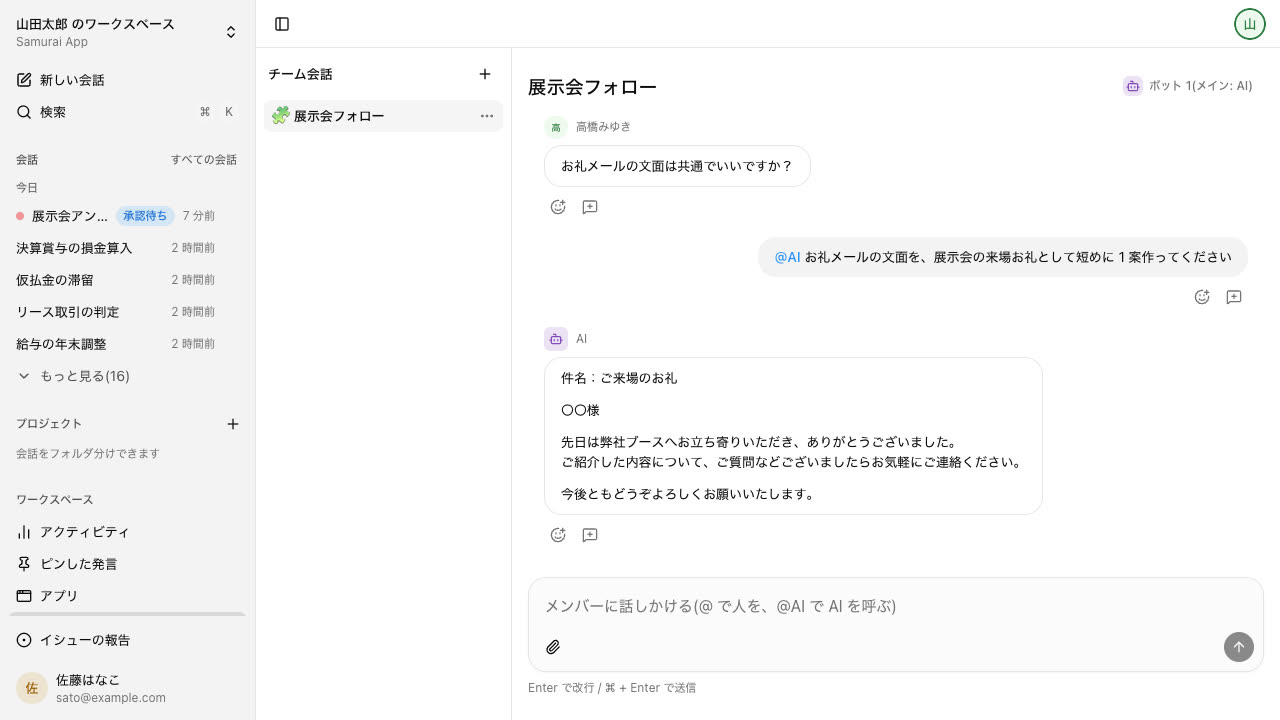Click the 承認待ち status badge

coord(145,216)
